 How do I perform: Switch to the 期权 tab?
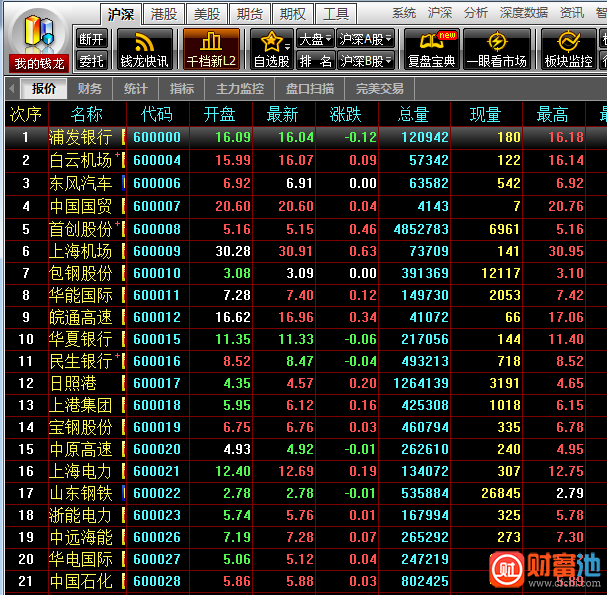tap(293, 14)
